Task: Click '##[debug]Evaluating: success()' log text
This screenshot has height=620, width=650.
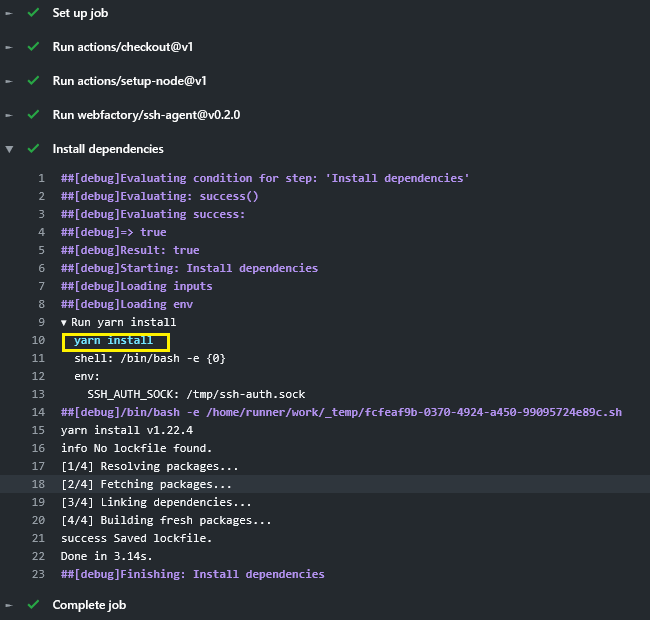Action: point(160,196)
